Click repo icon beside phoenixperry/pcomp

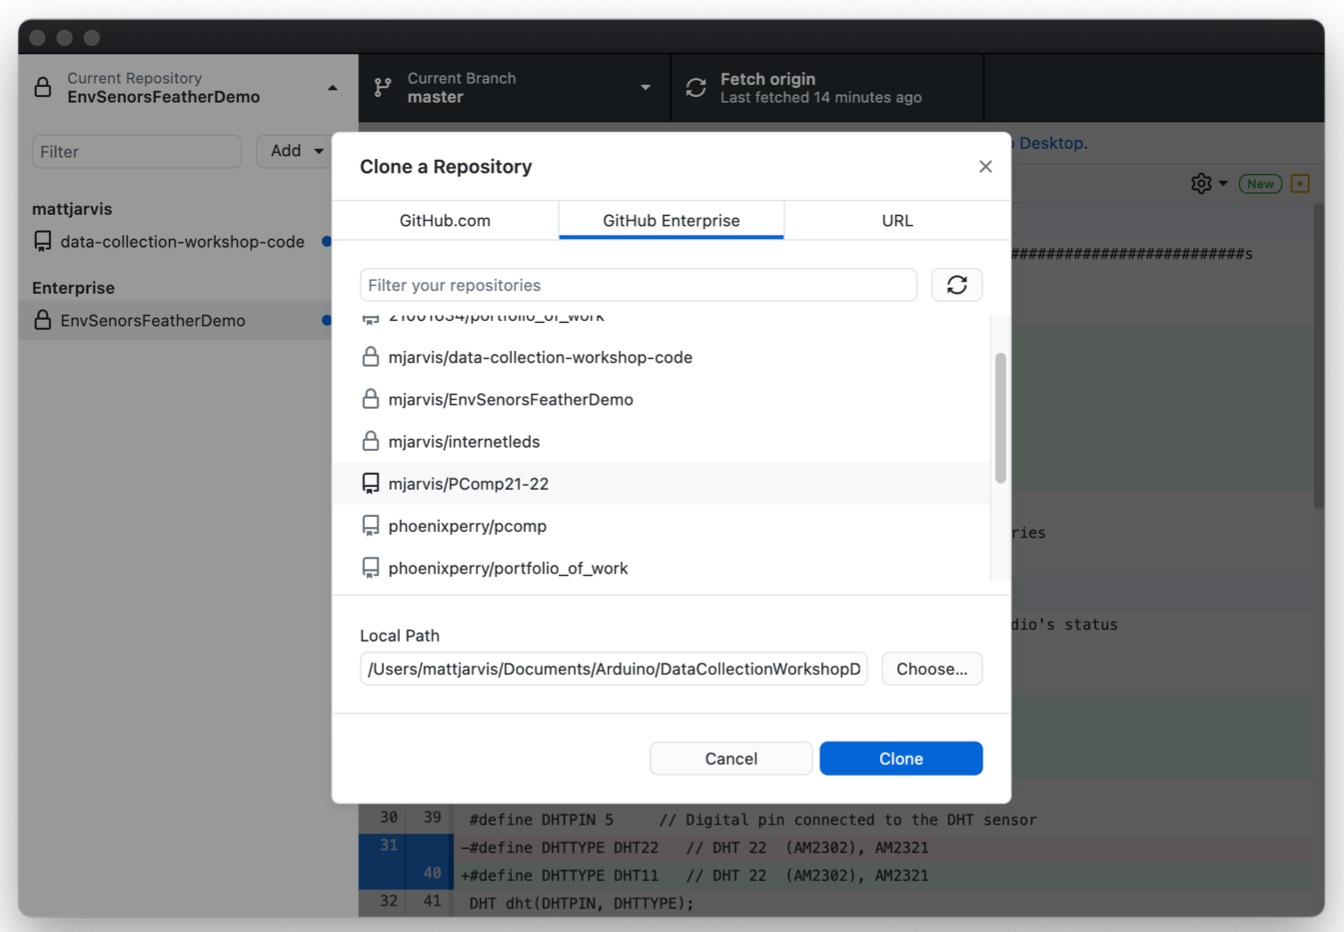(x=370, y=526)
